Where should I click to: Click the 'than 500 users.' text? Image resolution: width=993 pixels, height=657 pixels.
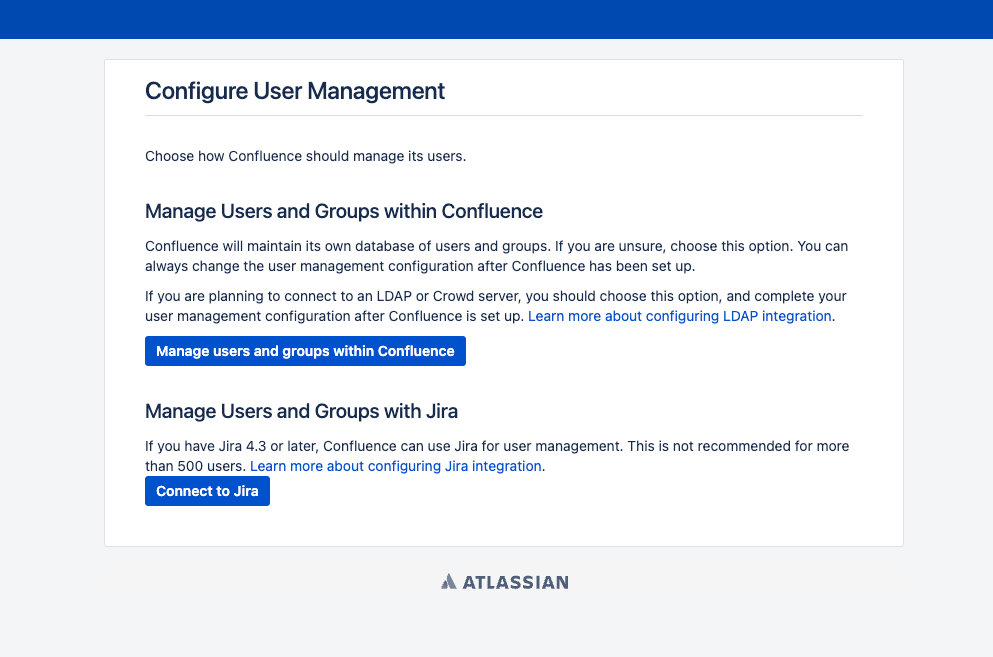(195, 466)
